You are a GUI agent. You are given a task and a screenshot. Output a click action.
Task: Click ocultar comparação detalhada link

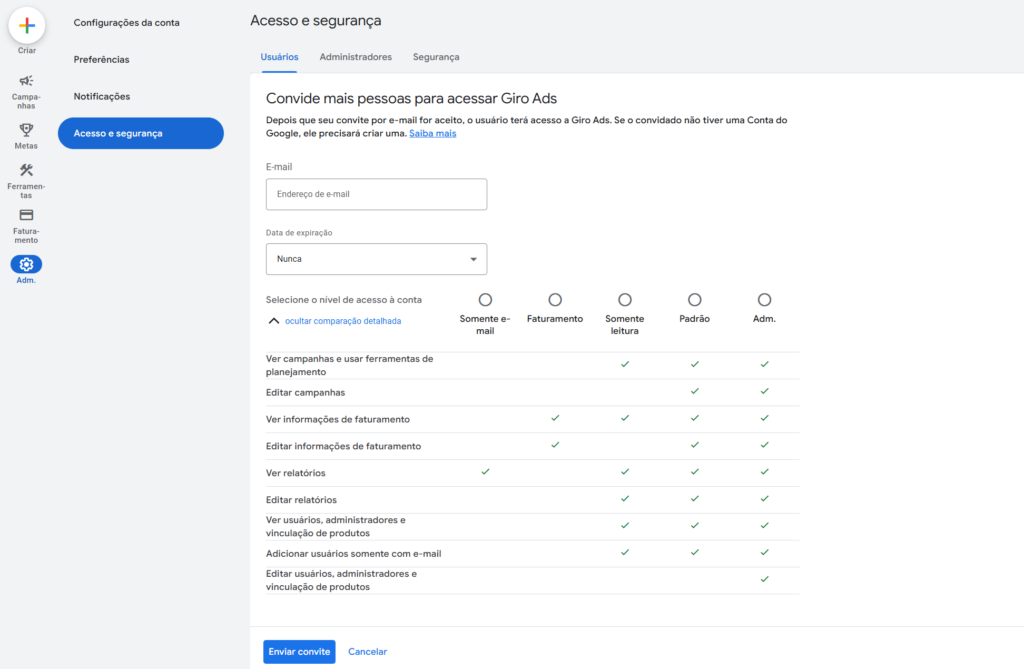tap(343, 321)
